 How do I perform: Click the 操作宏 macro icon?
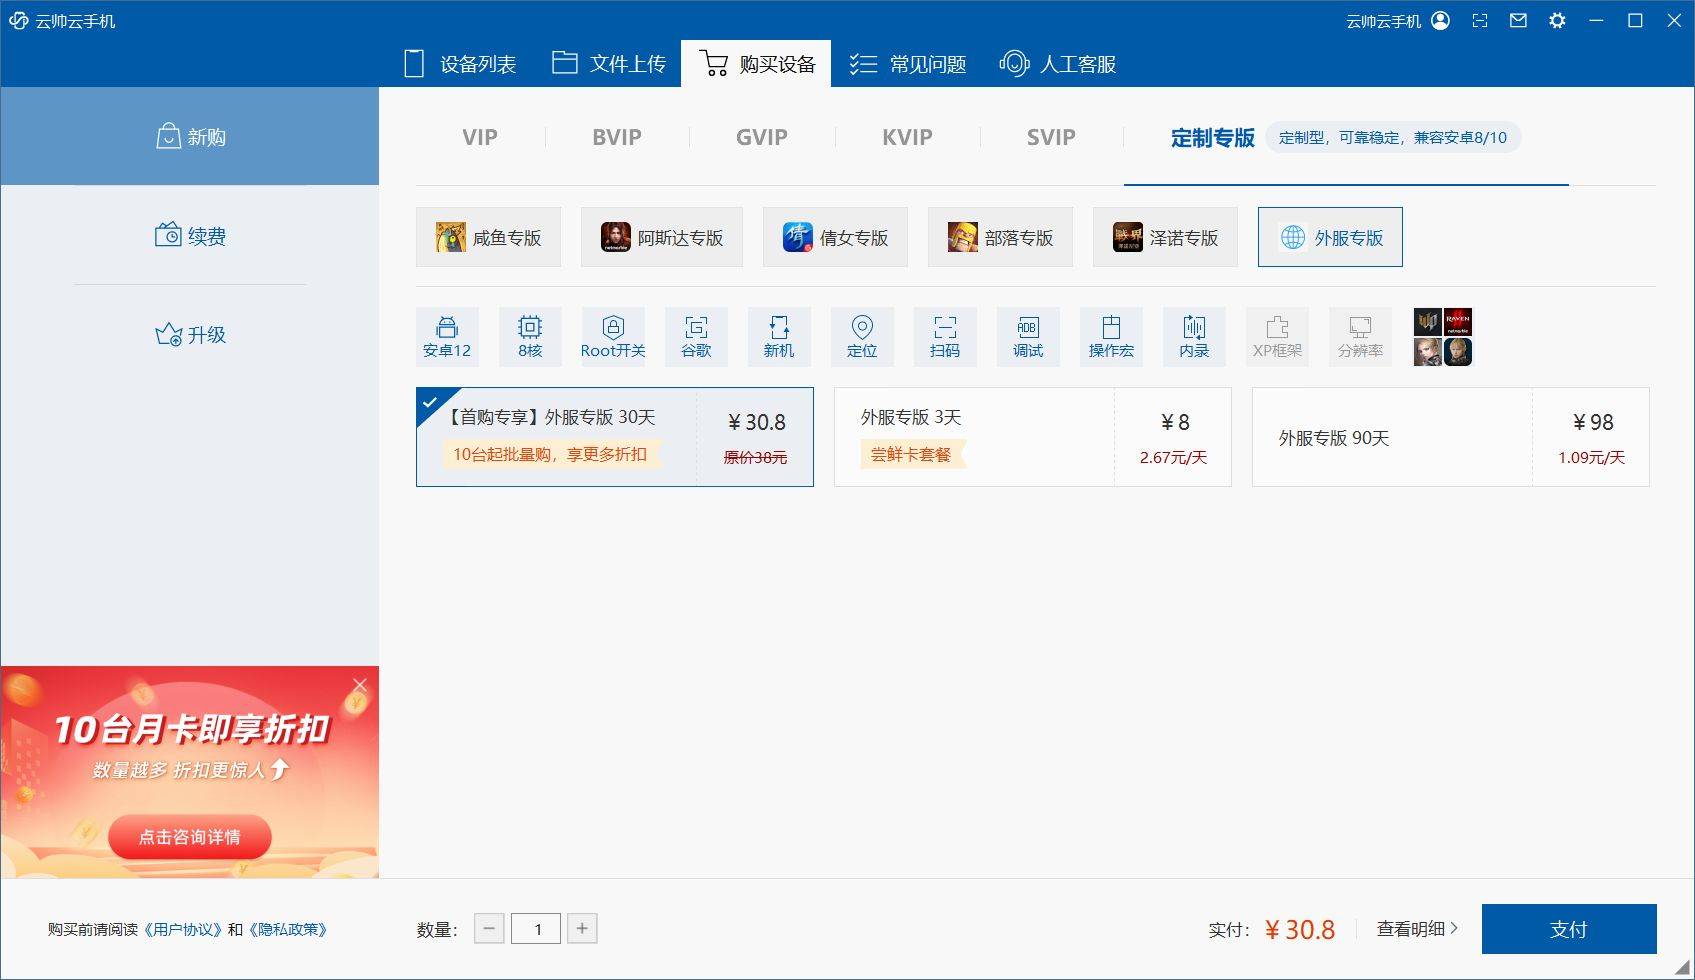click(x=1111, y=337)
